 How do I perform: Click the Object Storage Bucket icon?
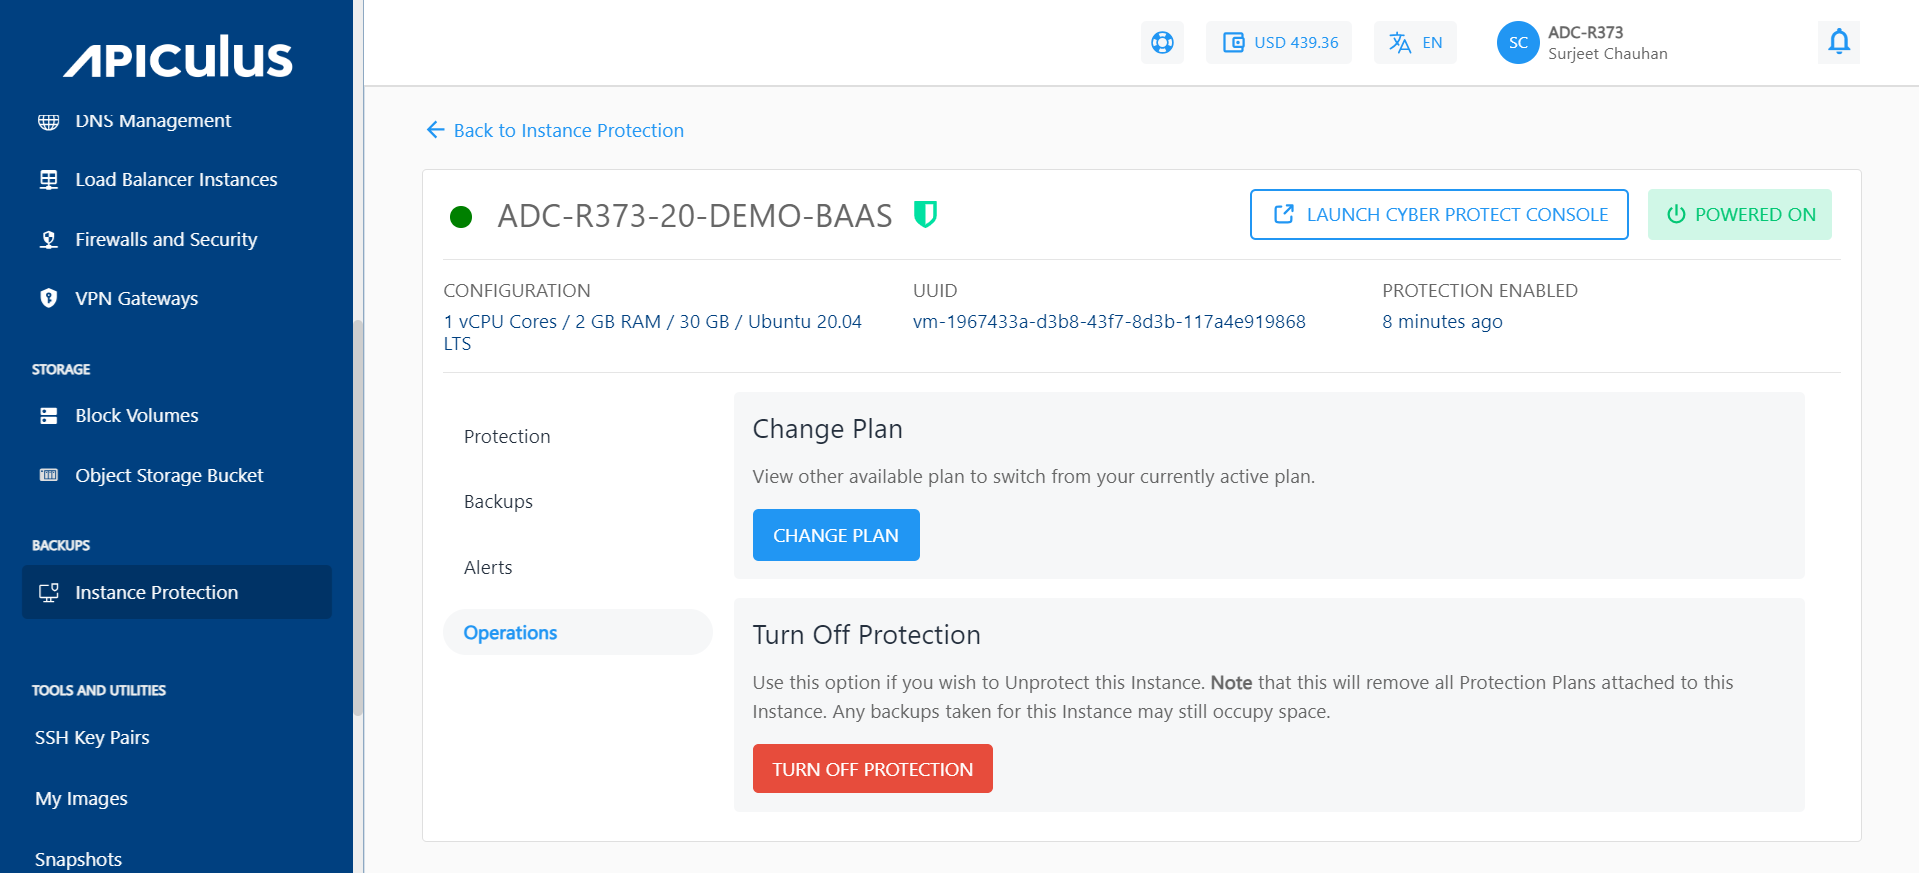click(48, 475)
